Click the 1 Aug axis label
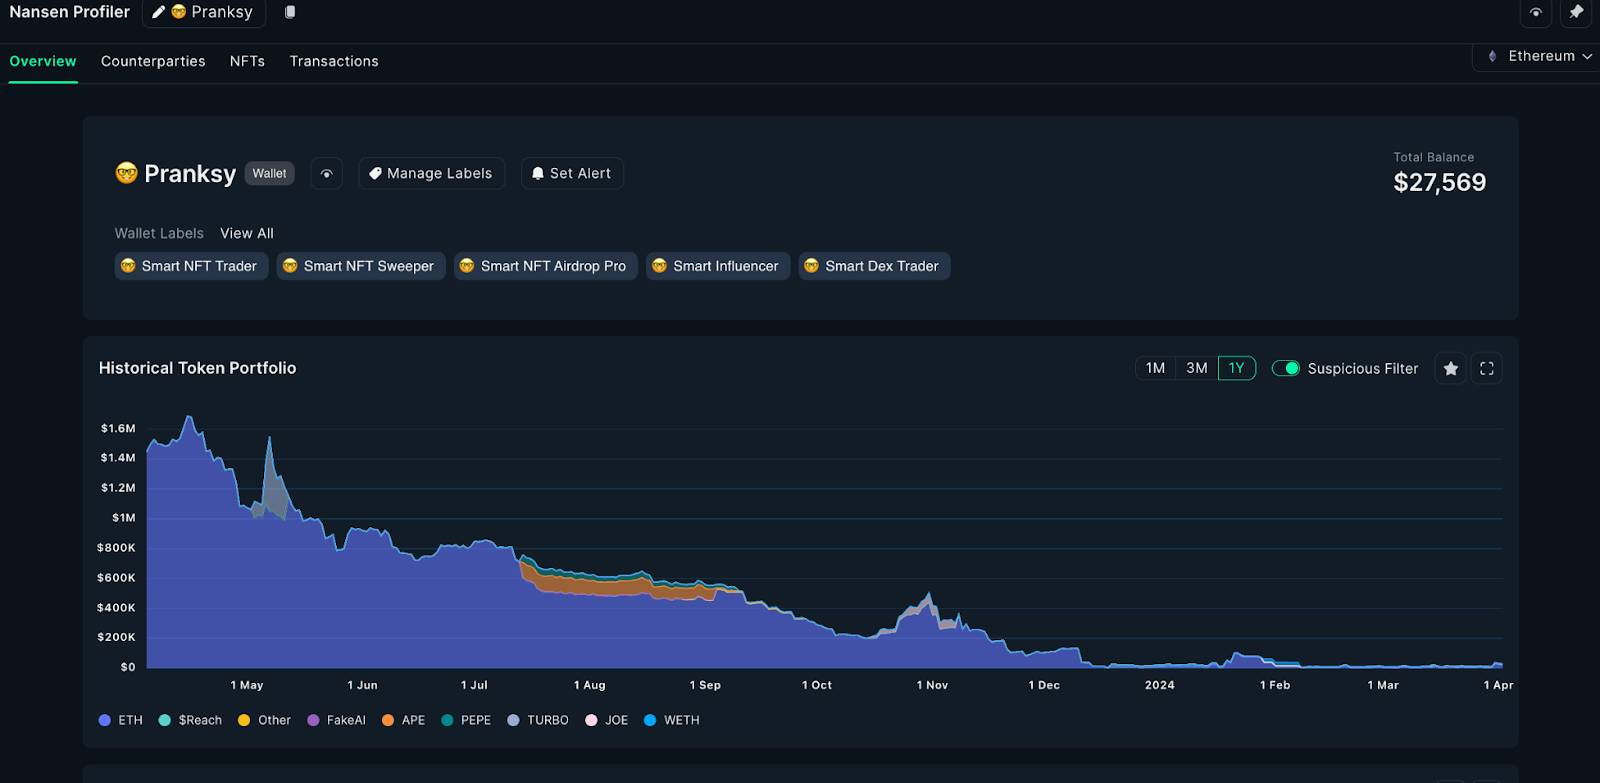 [590, 685]
